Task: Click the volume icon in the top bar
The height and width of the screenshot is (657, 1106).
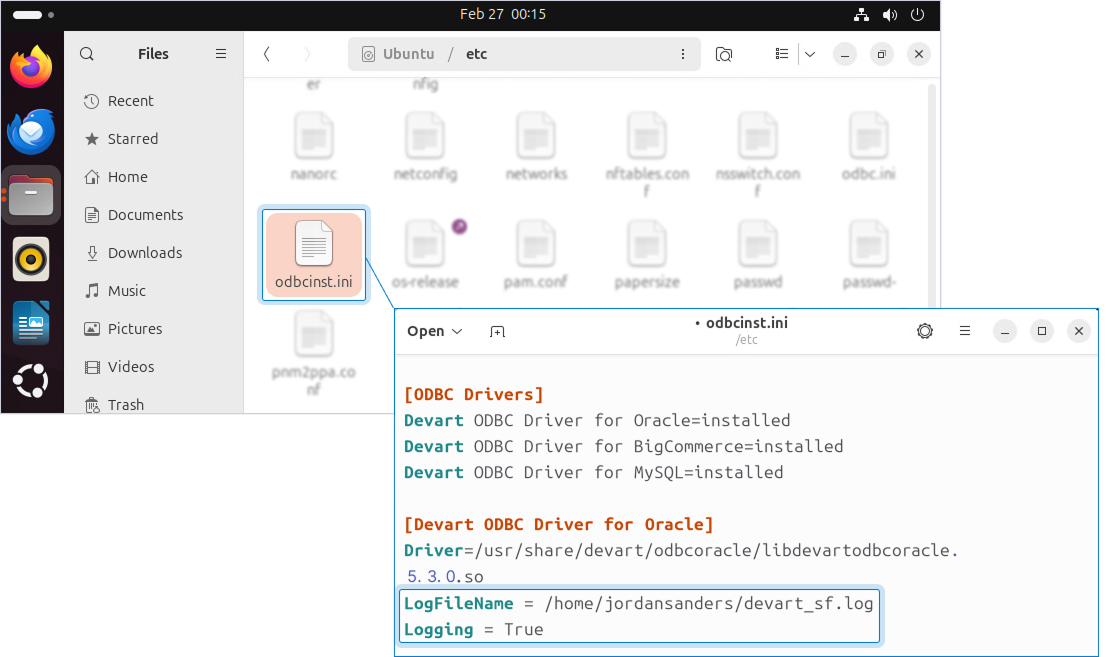Action: 889,15
